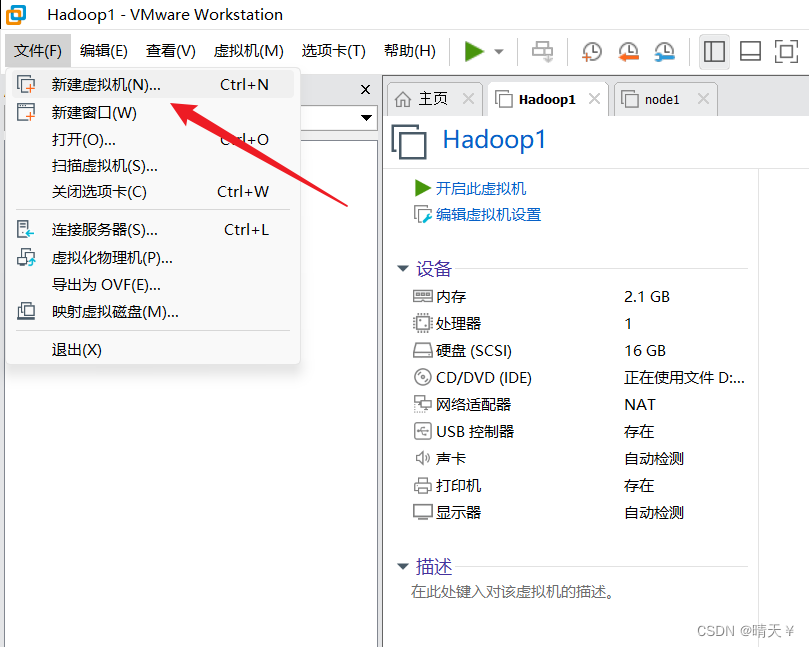The image size is (809, 647).
Task: Click 编辑虚拟机设置 link
Action: point(488,215)
